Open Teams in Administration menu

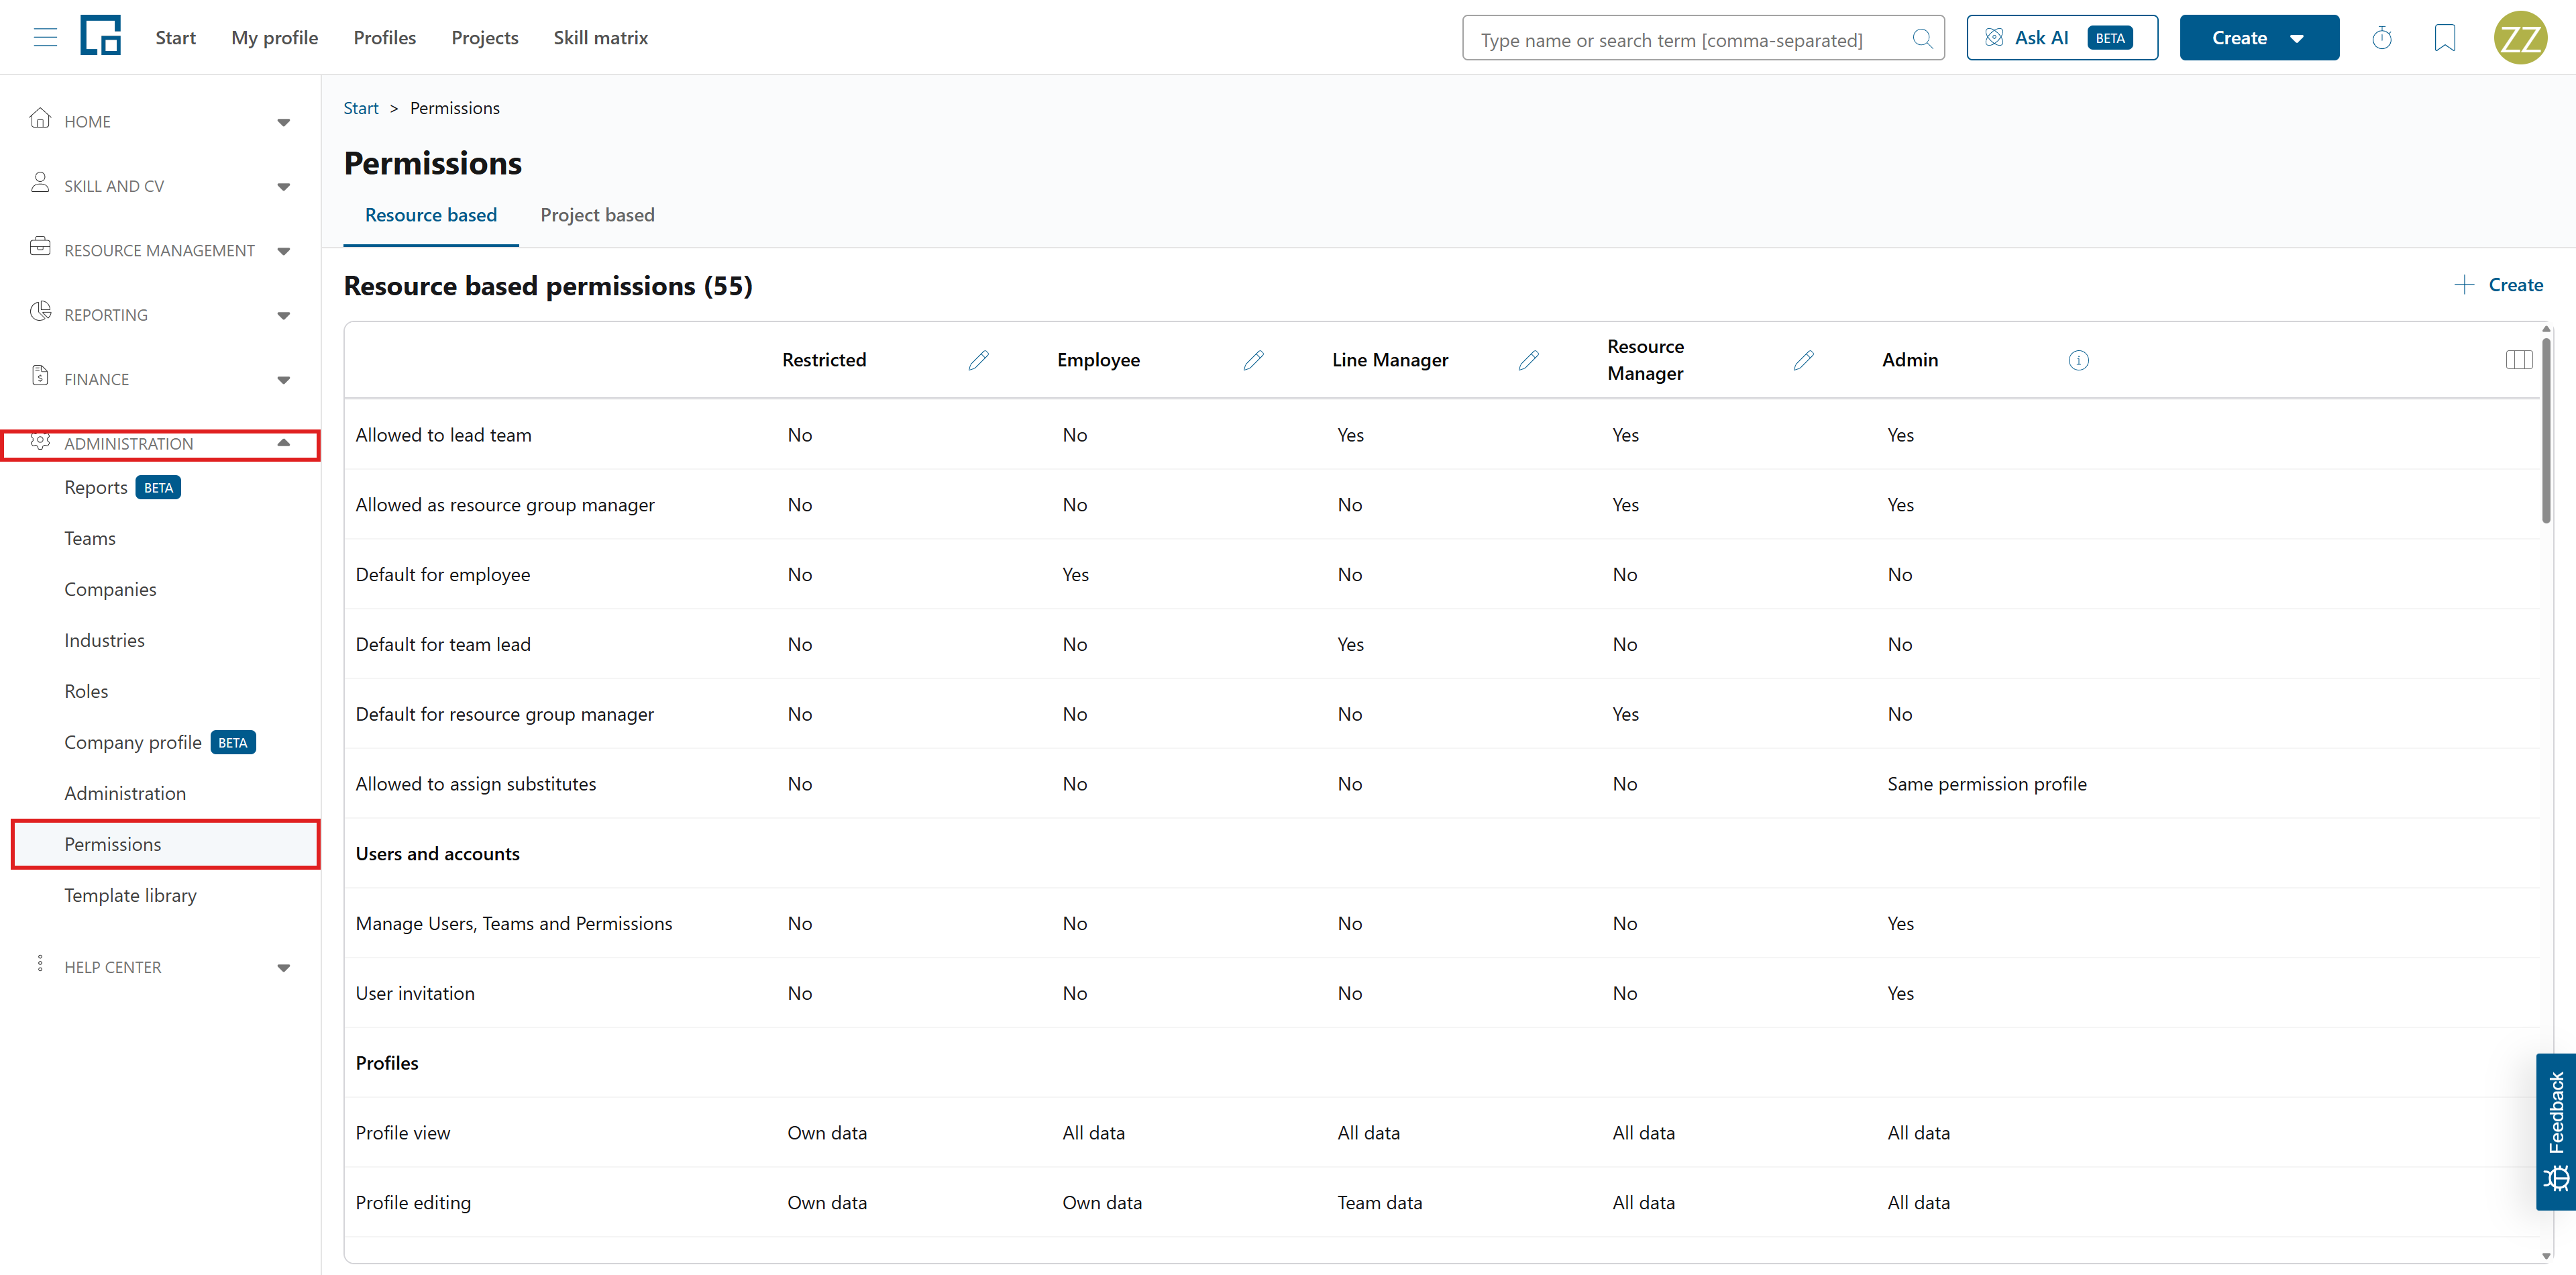point(90,538)
